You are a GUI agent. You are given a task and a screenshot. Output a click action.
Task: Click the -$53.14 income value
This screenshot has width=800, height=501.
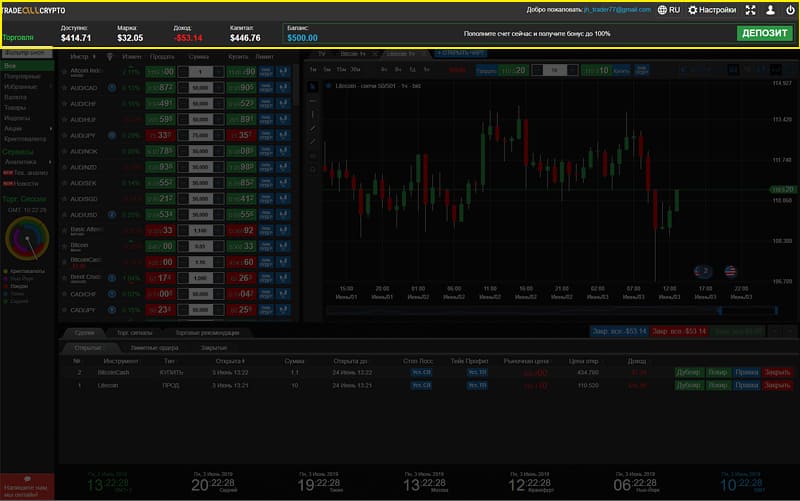point(188,38)
